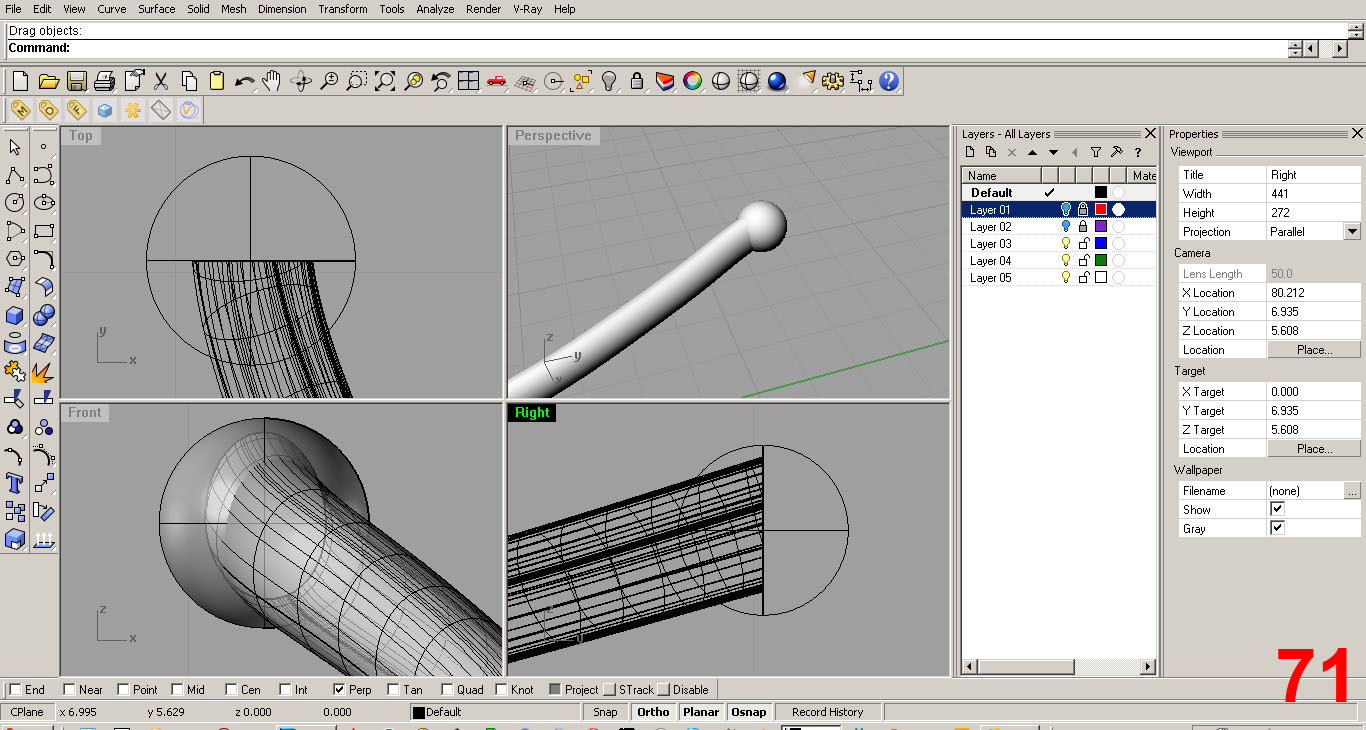Click the light bulb Hide objects icon
The width and height of the screenshot is (1366, 730).
click(x=609, y=81)
